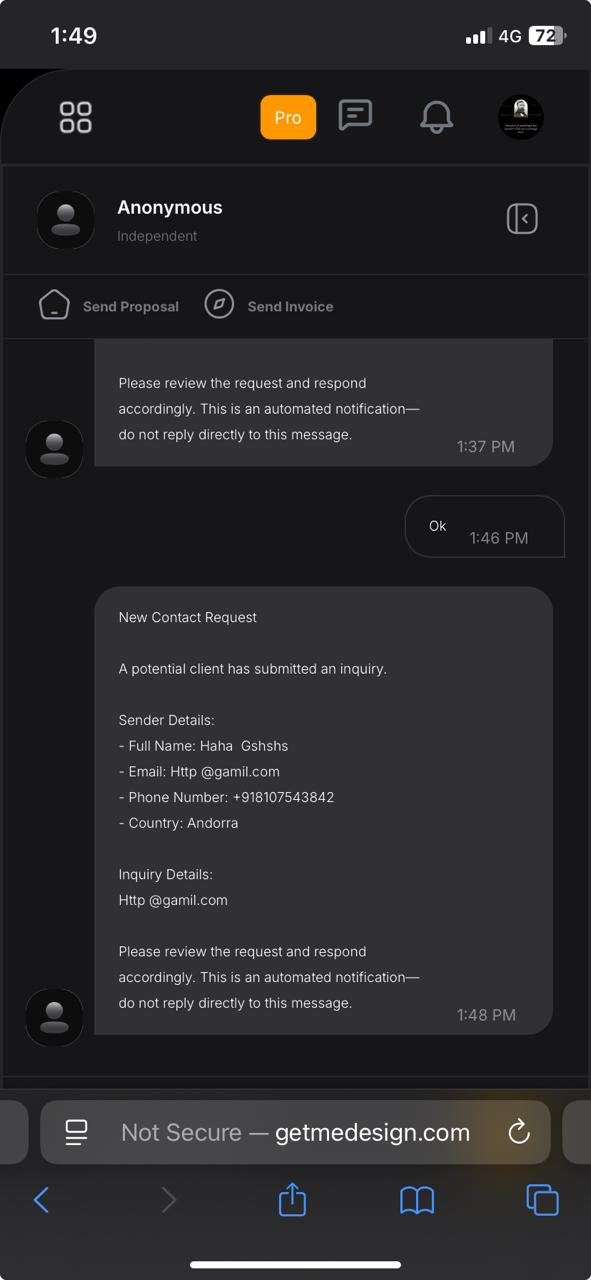The image size is (591, 1280).
Task: Click the Send Invoice compass icon
Action: pos(219,304)
